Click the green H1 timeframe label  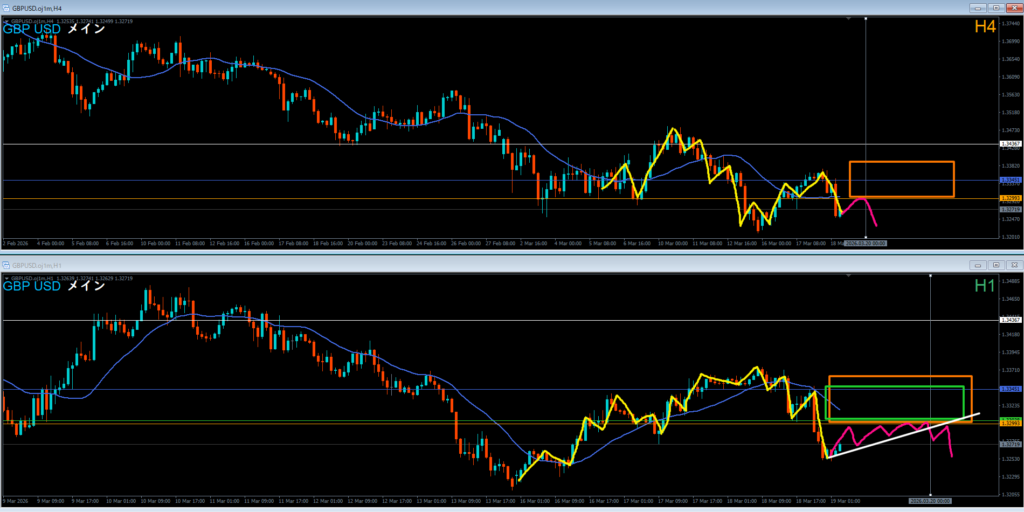coord(984,286)
